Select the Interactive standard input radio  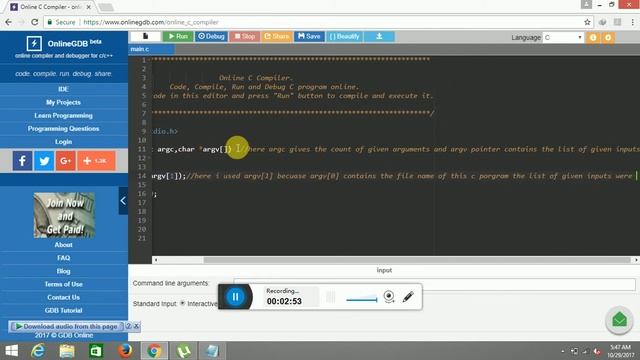tap(182, 303)
